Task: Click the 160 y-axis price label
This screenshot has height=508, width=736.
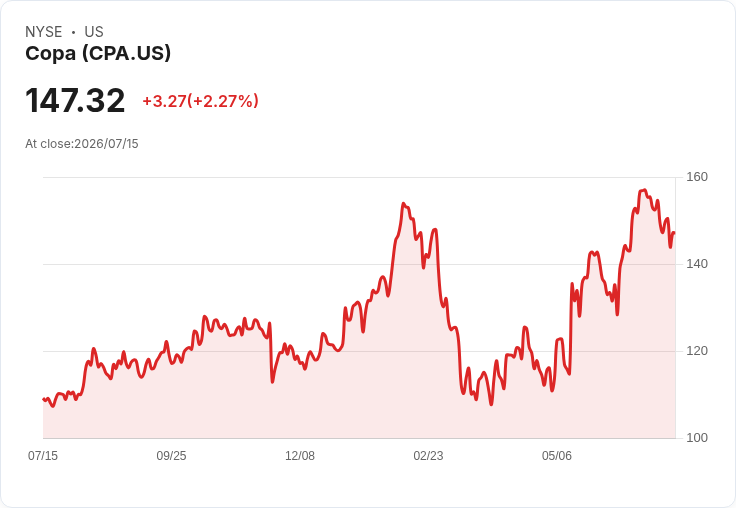Action: [697, 177]
